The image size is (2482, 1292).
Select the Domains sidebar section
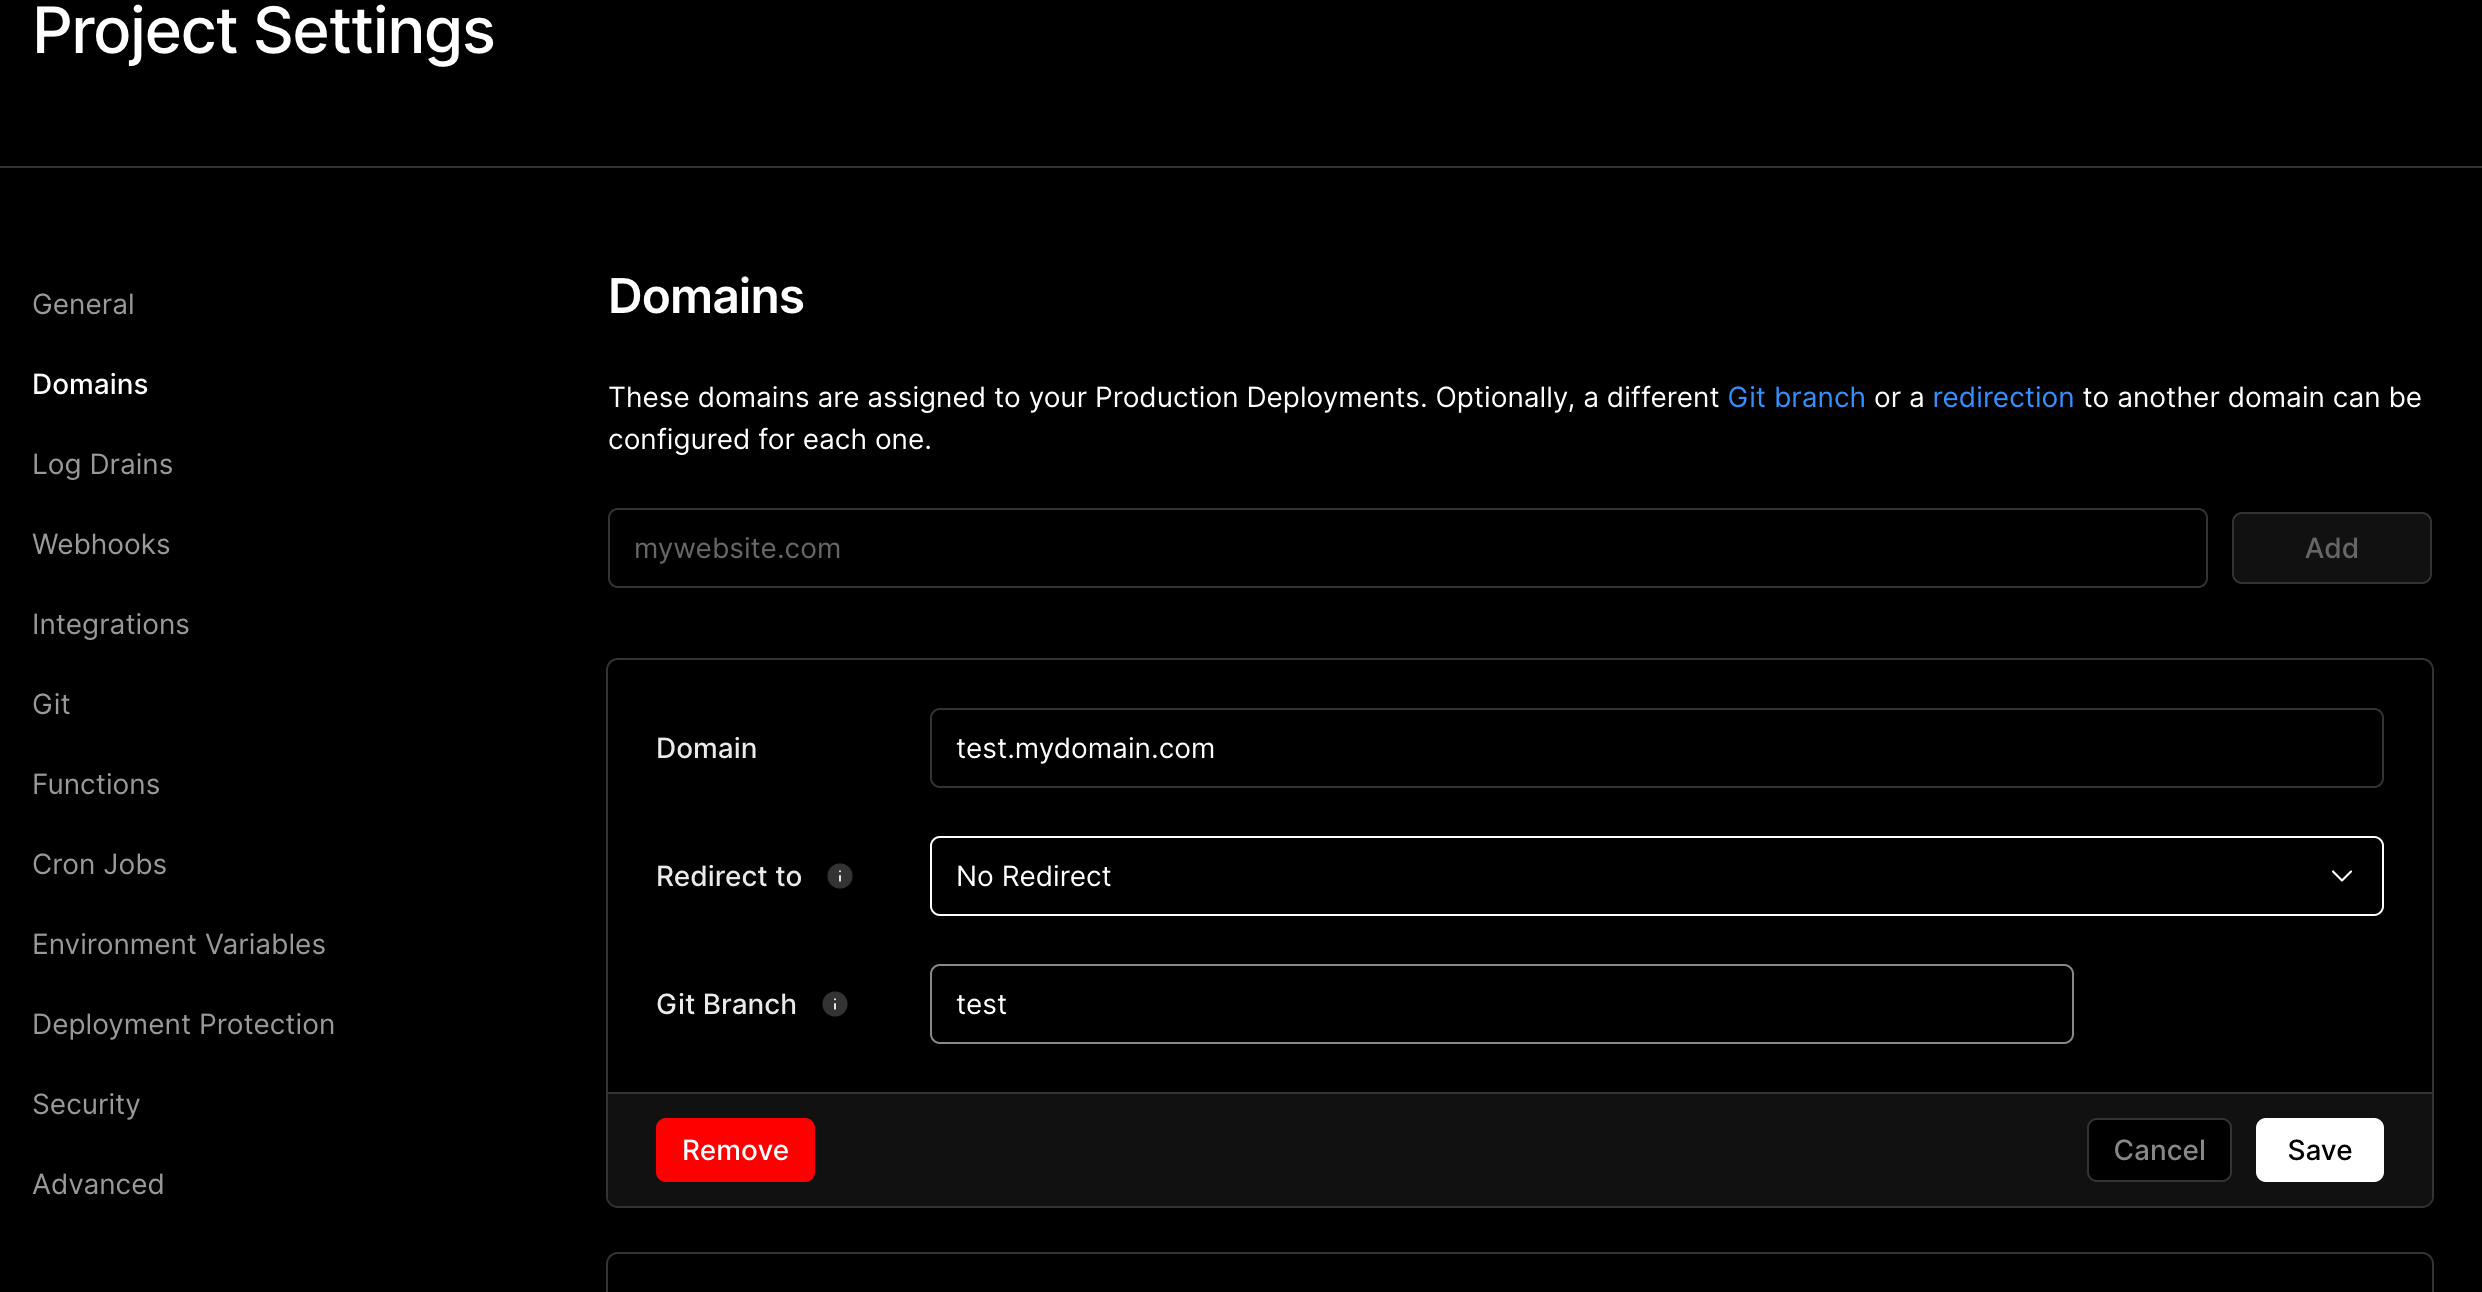coord(90,384)
